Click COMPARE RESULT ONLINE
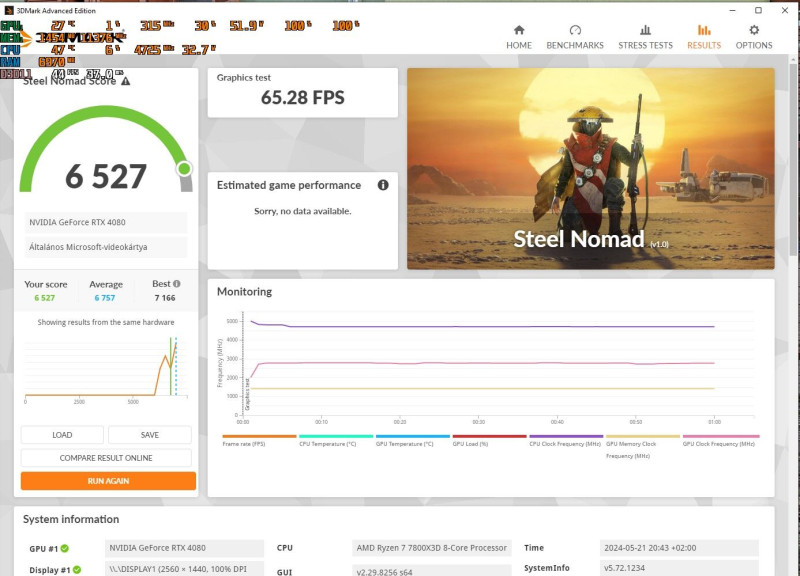 tap(106, 458)
